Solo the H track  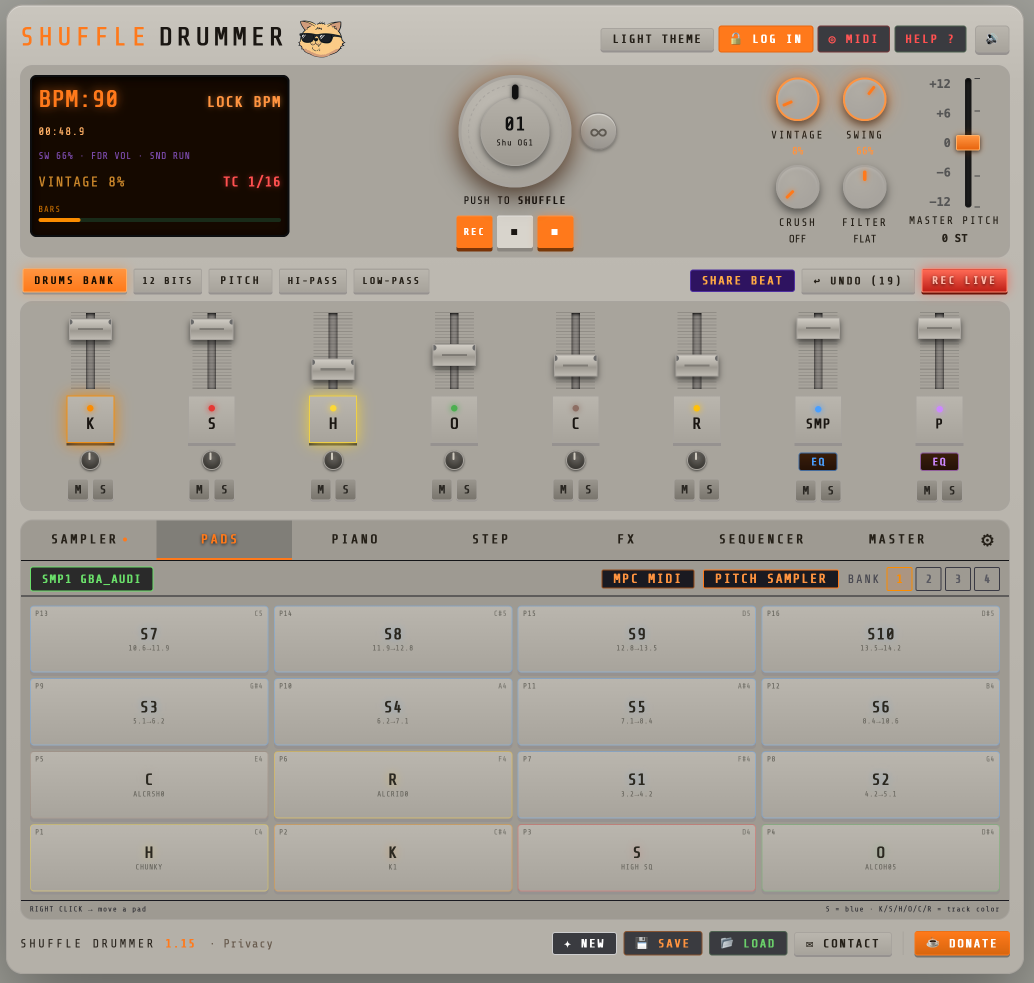pos(346,489)
